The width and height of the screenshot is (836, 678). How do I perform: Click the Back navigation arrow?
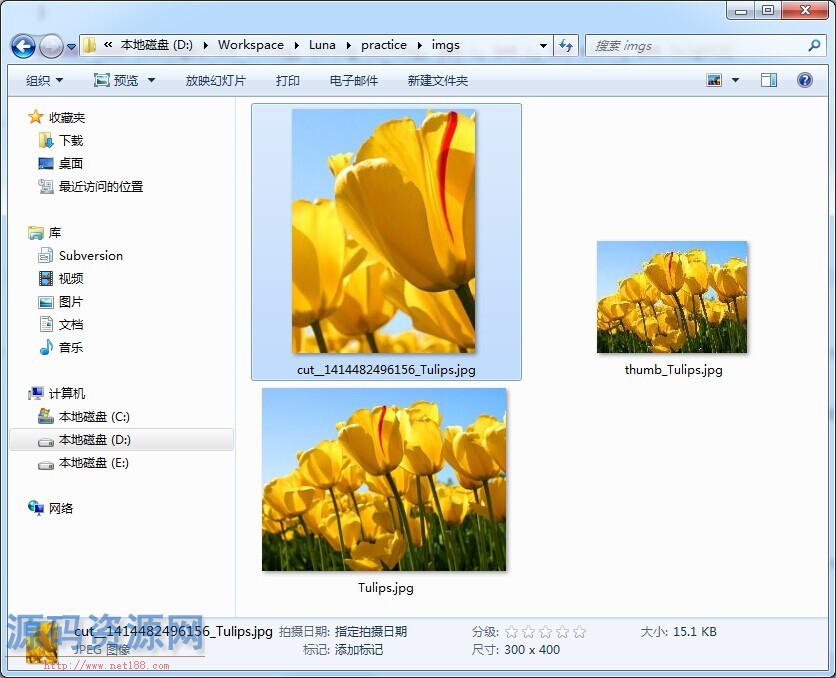tap(23, 46)
